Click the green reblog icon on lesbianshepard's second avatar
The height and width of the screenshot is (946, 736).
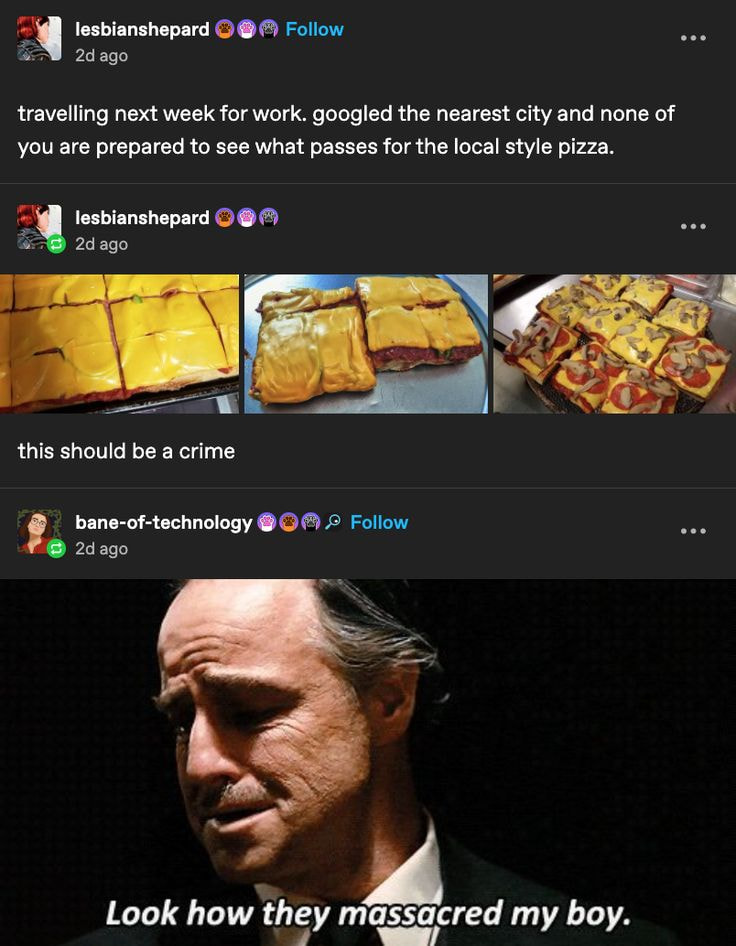coord(56,243)
